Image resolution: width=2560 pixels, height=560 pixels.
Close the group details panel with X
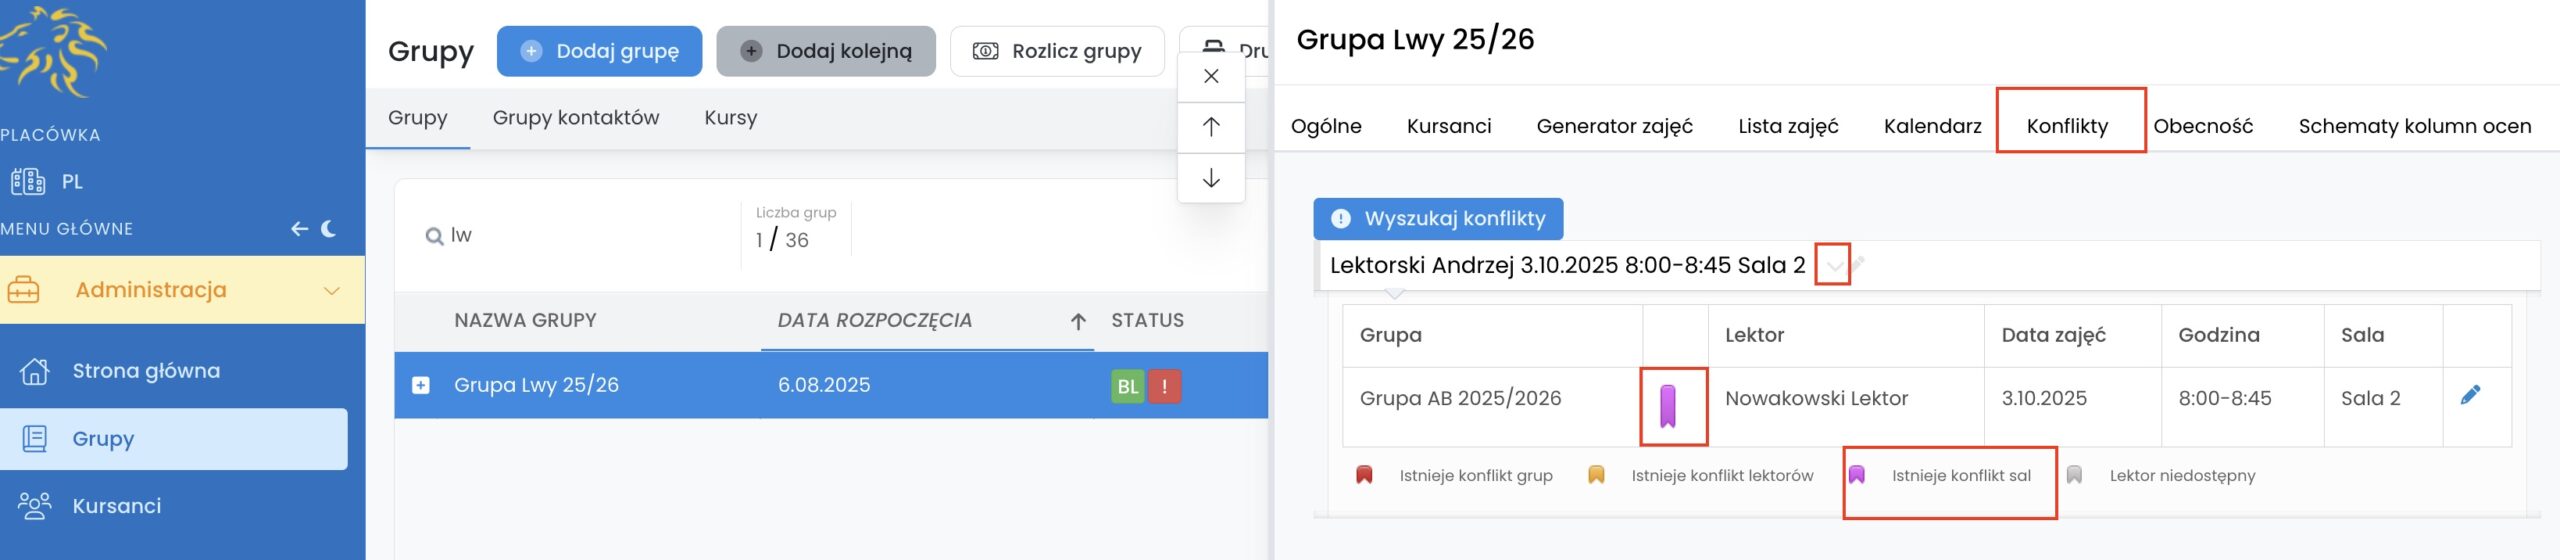(1211, 76)
